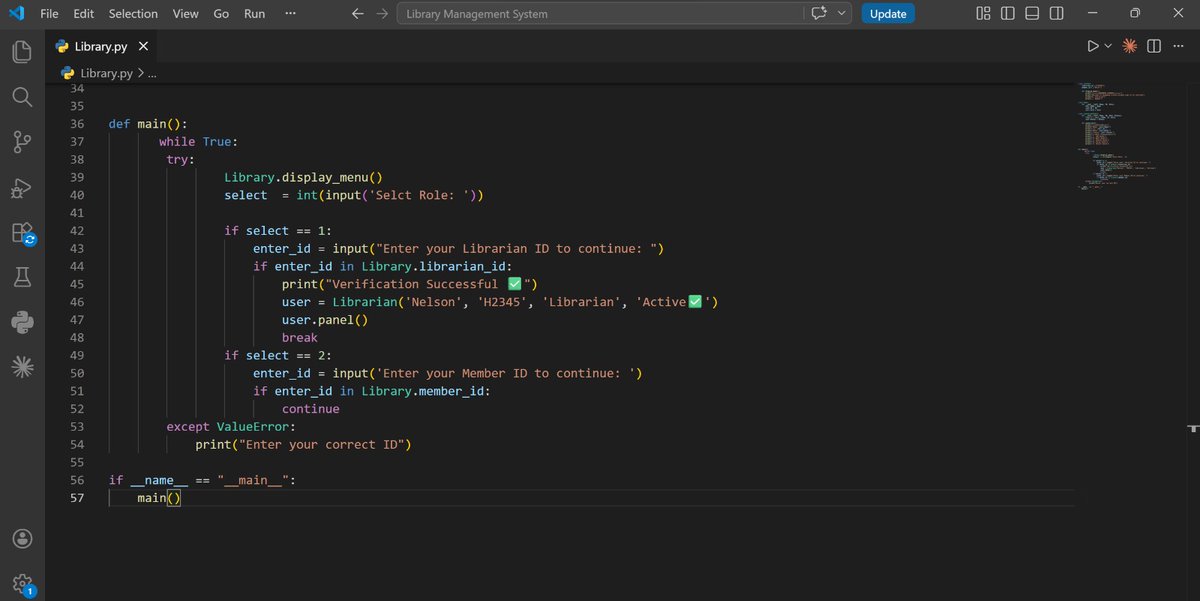Image resolution: width=1200 pixels, height=601 pixels.
Task: Click 'except ValueError:' on line 53
Action: 231,427
